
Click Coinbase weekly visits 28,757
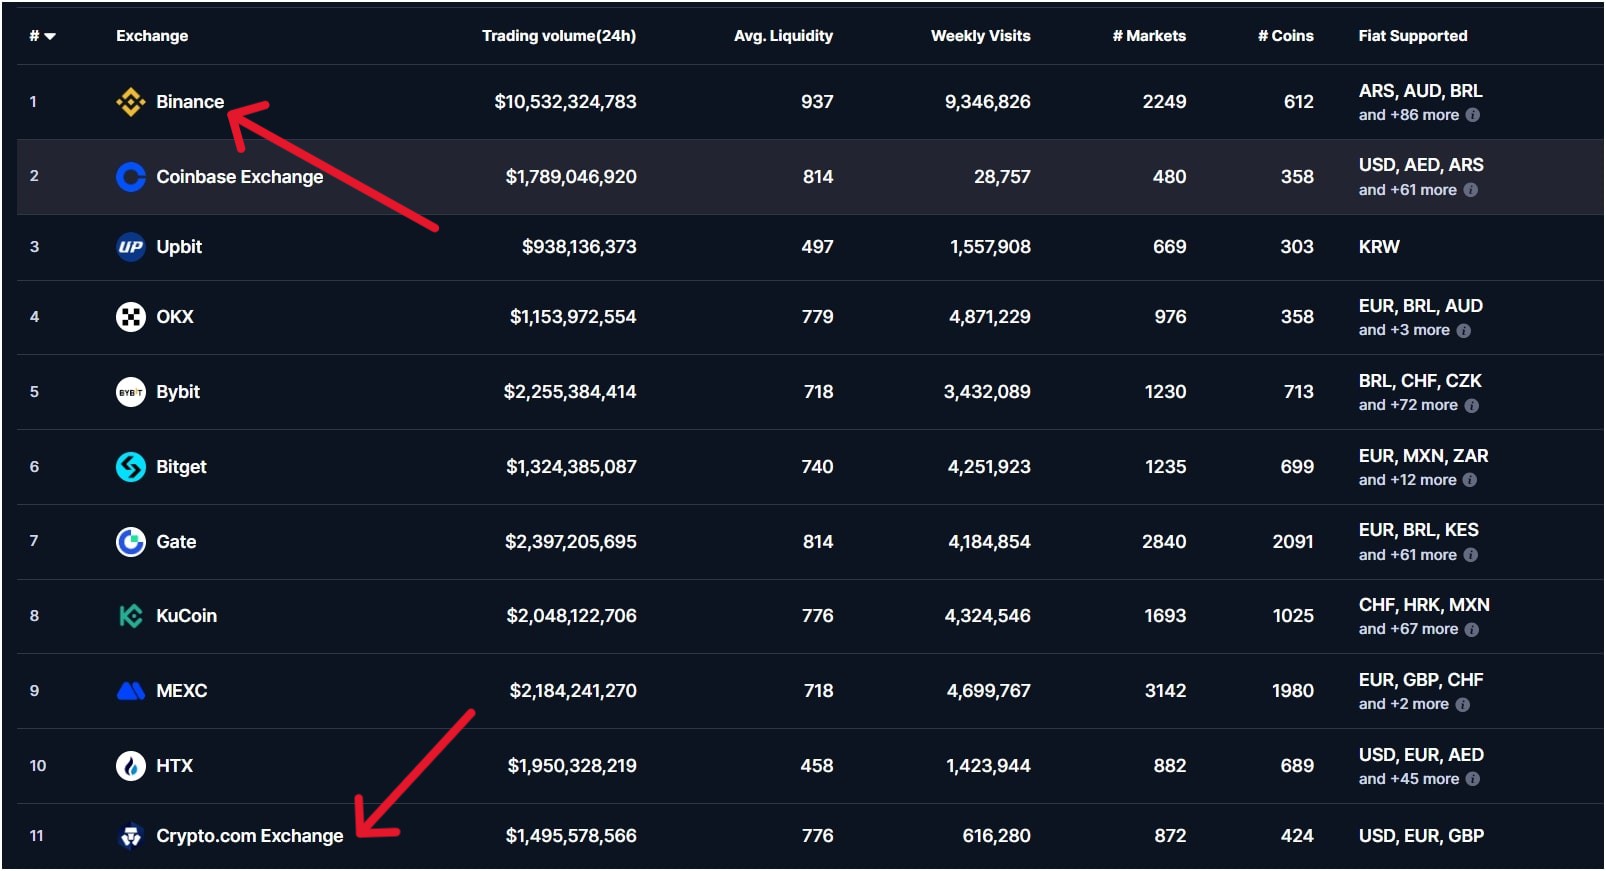coord(1002,177)
